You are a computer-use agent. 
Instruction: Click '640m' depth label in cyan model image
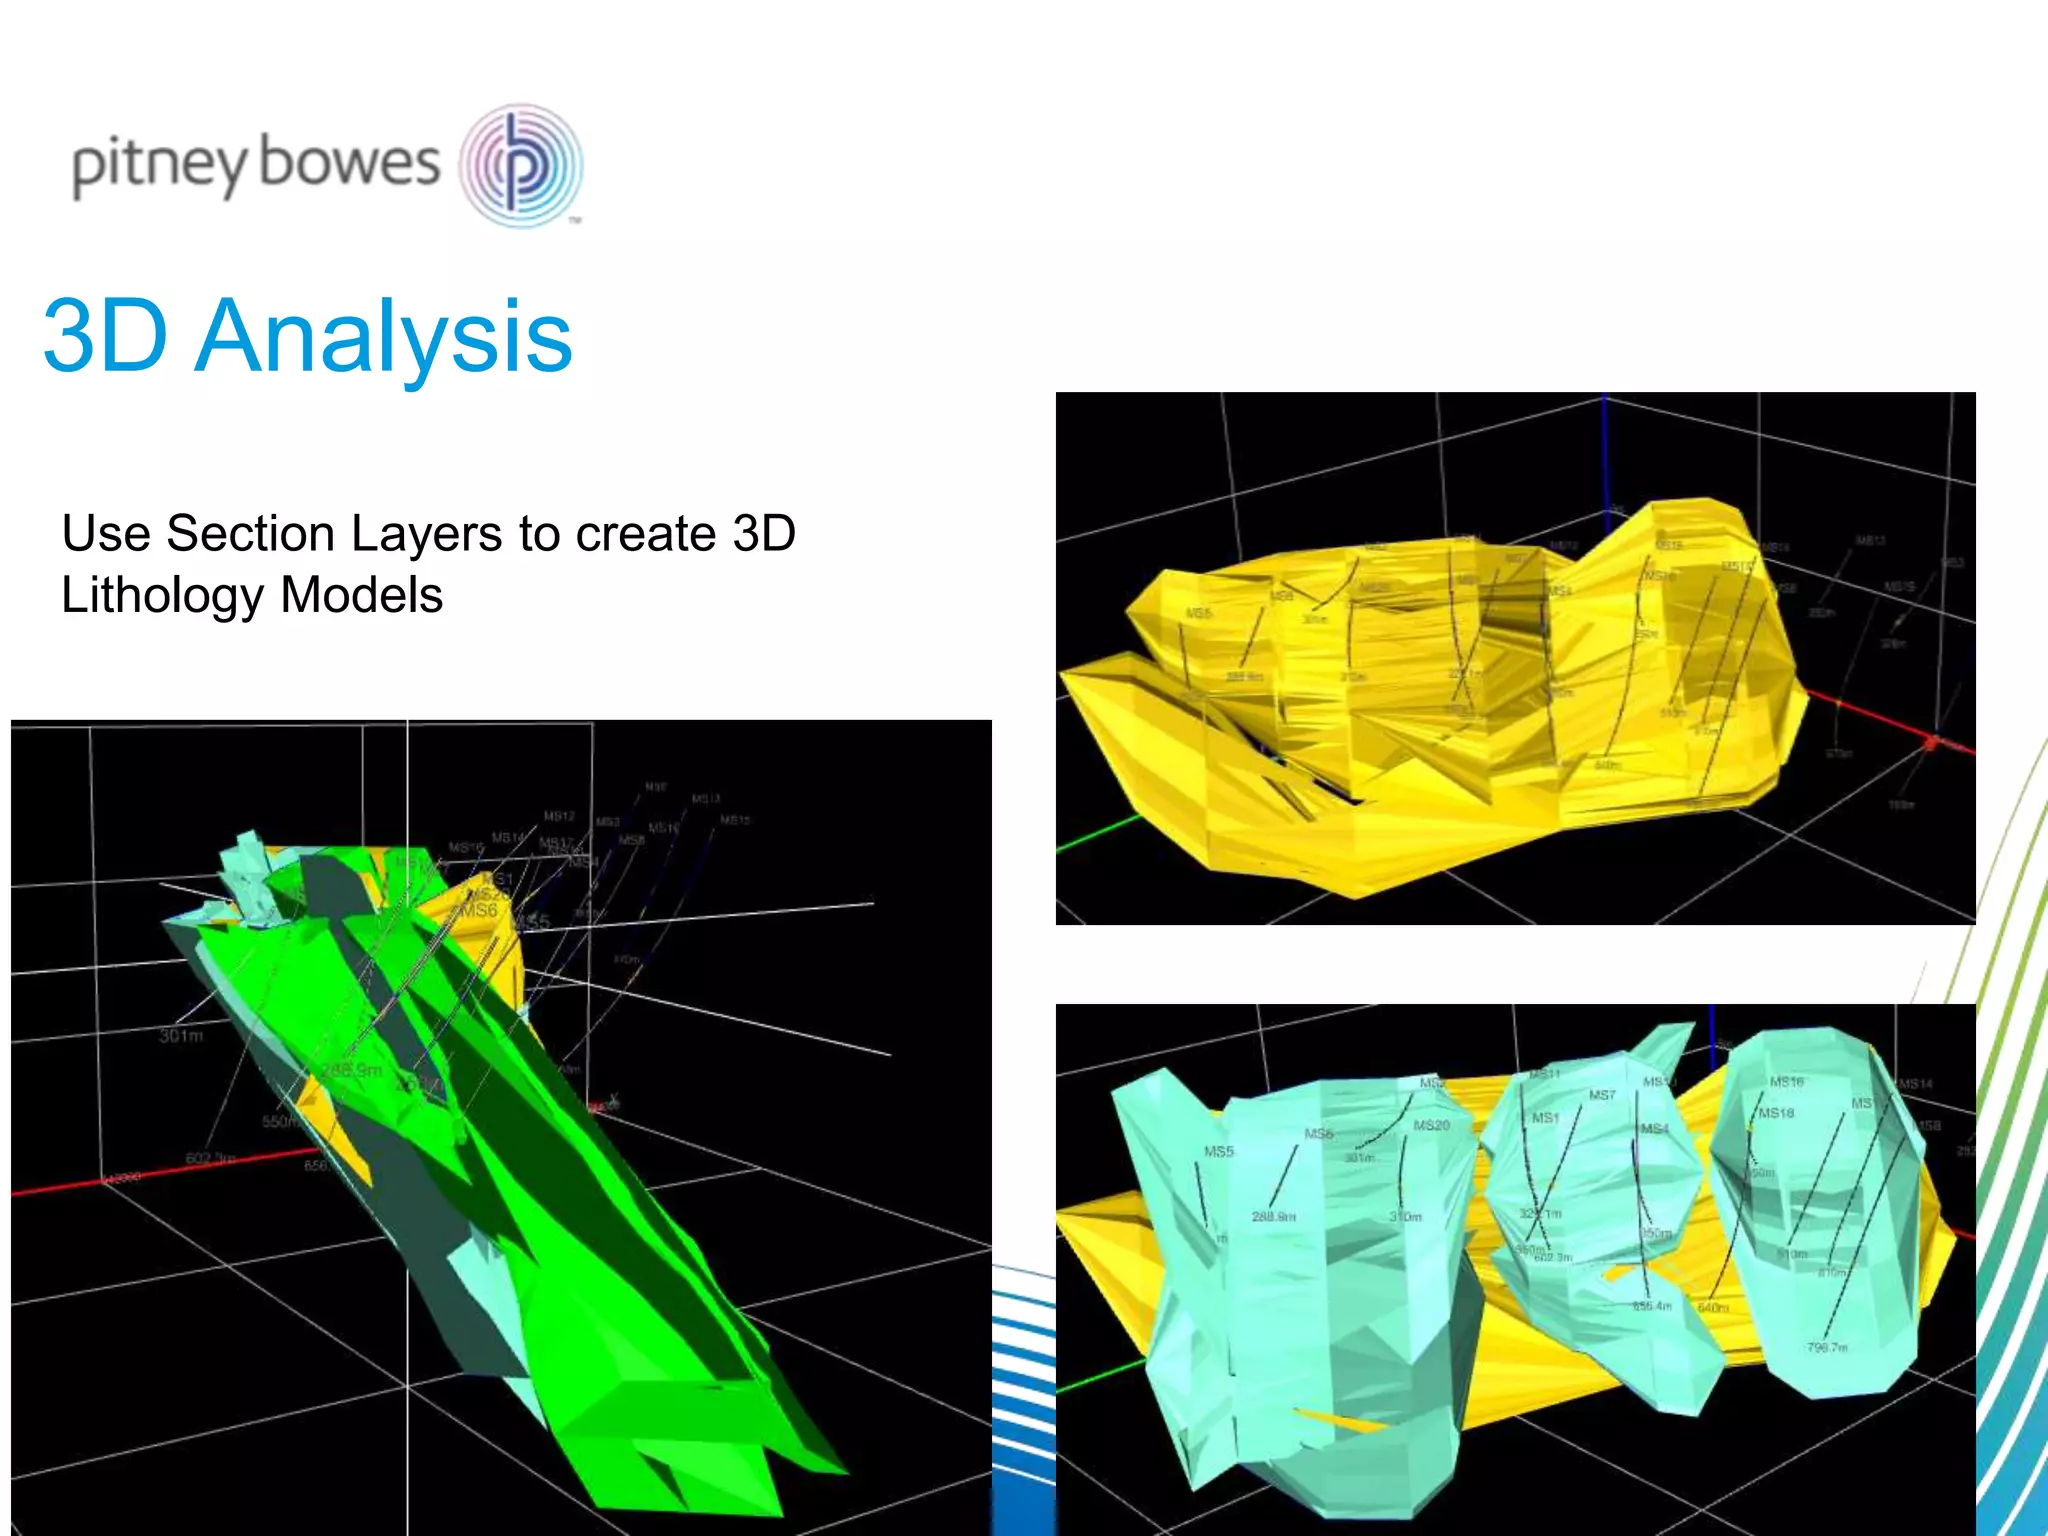1713,1307
